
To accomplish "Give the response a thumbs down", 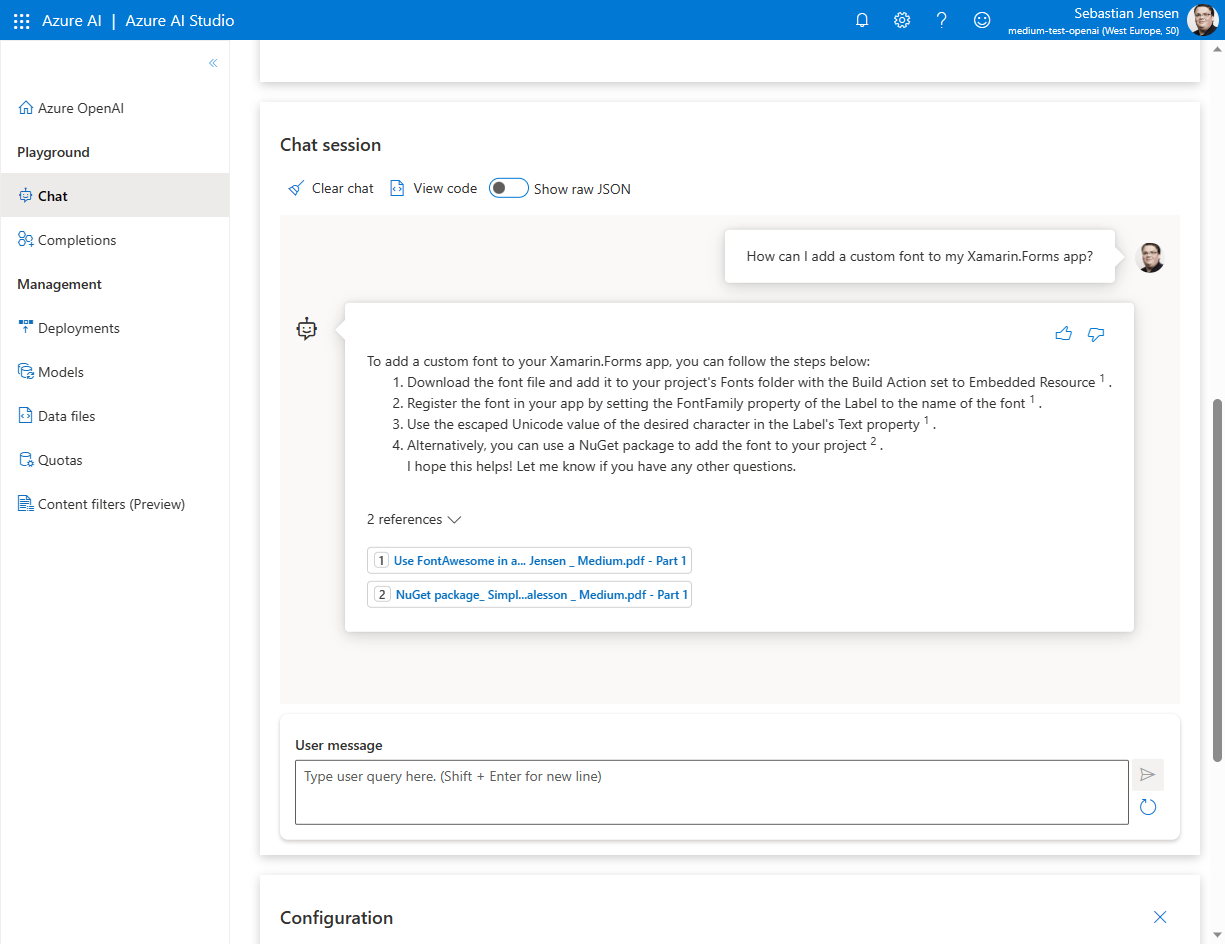I will coord(1096,334).
